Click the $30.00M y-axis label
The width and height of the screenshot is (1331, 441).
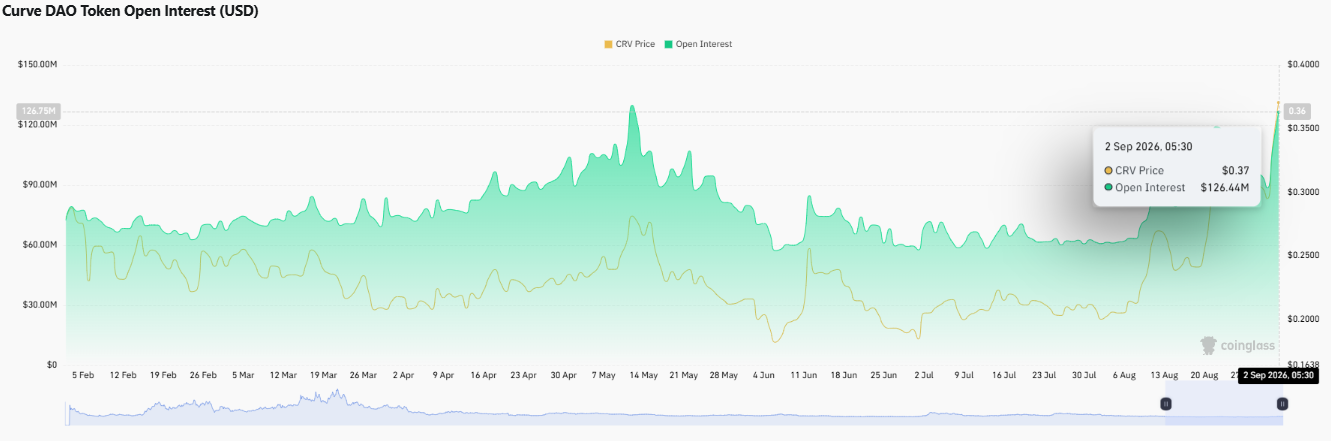[40, 305]
